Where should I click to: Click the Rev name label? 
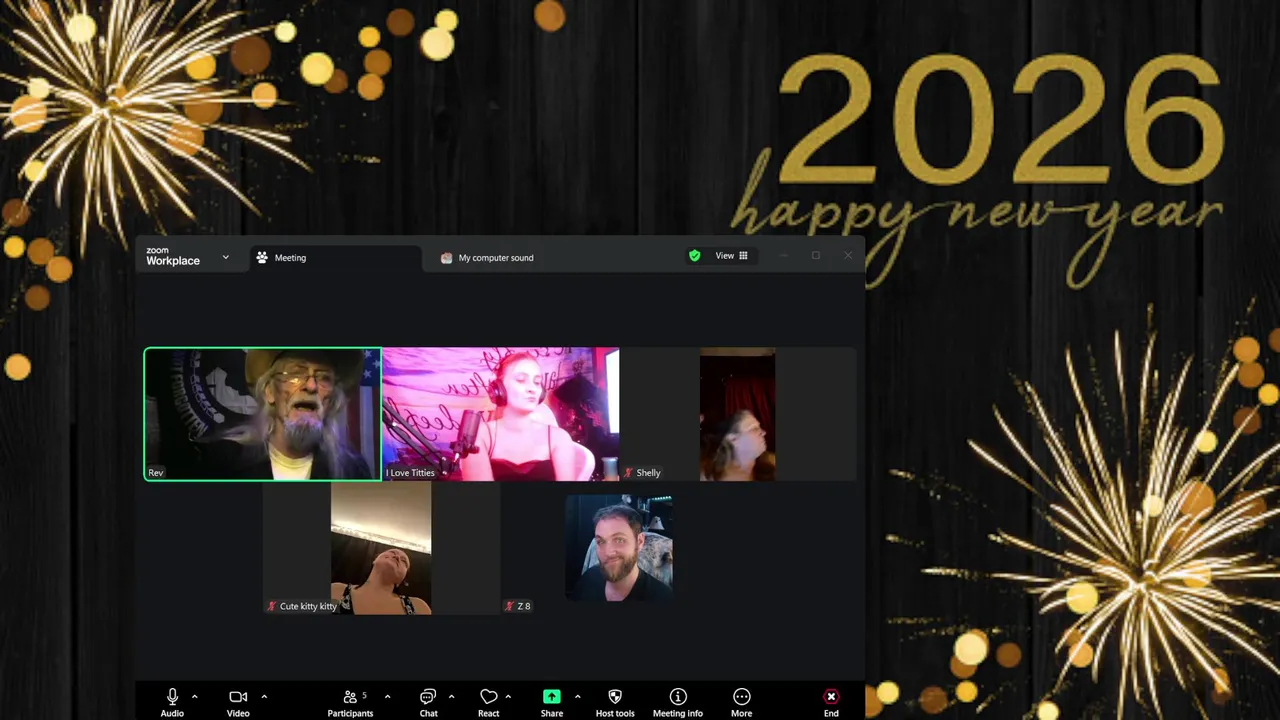coord(156,473)
